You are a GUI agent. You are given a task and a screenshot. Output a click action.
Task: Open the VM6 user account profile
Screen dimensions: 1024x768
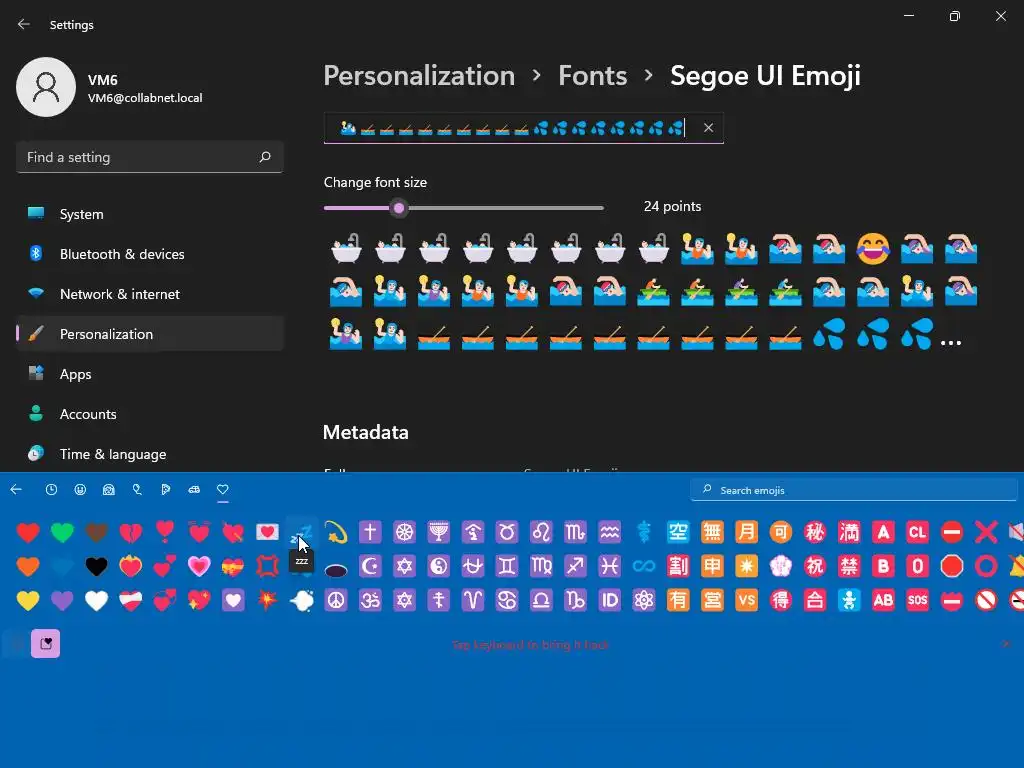tap(110, 88)
